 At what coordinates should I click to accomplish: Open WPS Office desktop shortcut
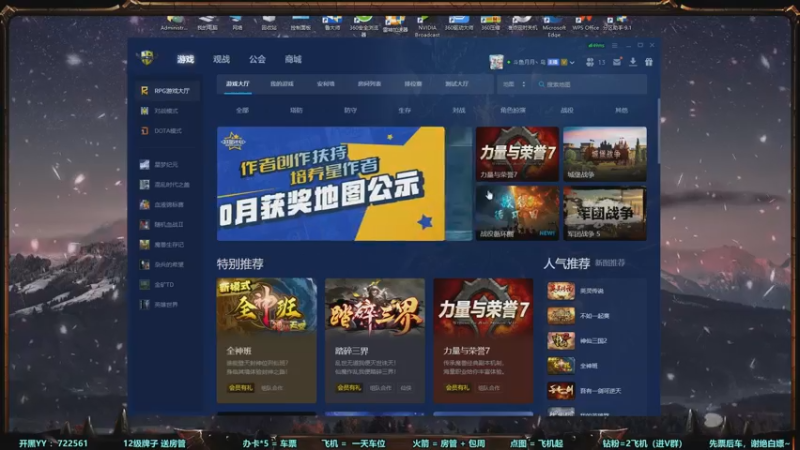pos(585,24)
